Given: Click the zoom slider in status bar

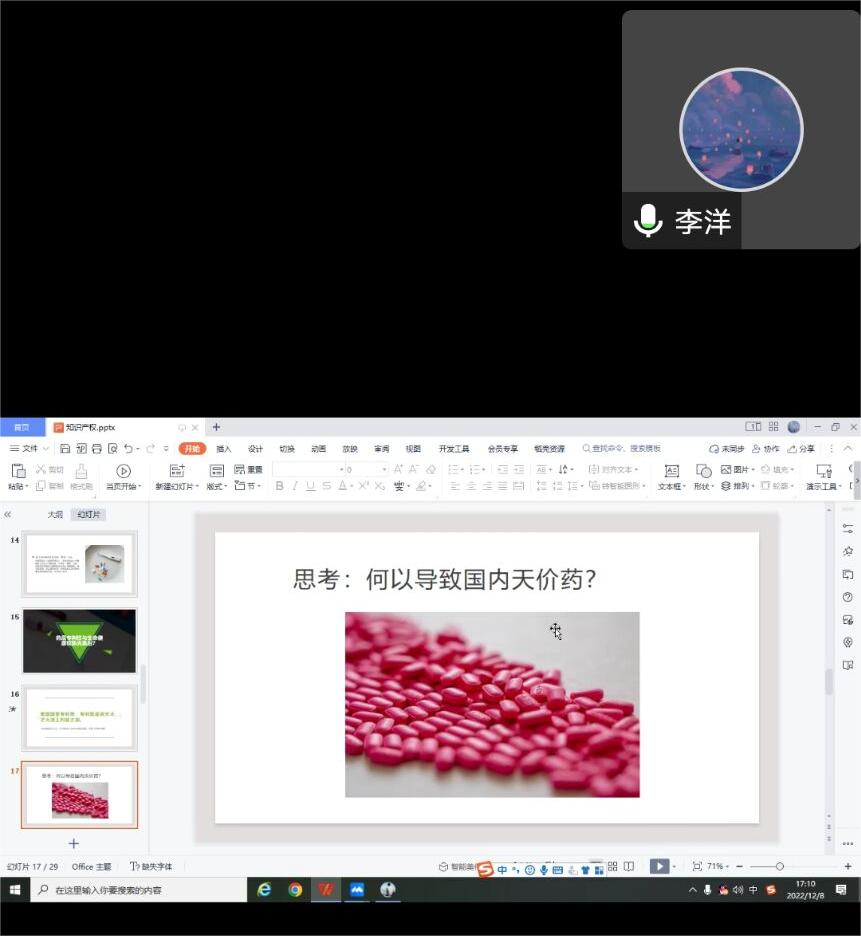Looking at the screenshot, I should coord(779,866).
